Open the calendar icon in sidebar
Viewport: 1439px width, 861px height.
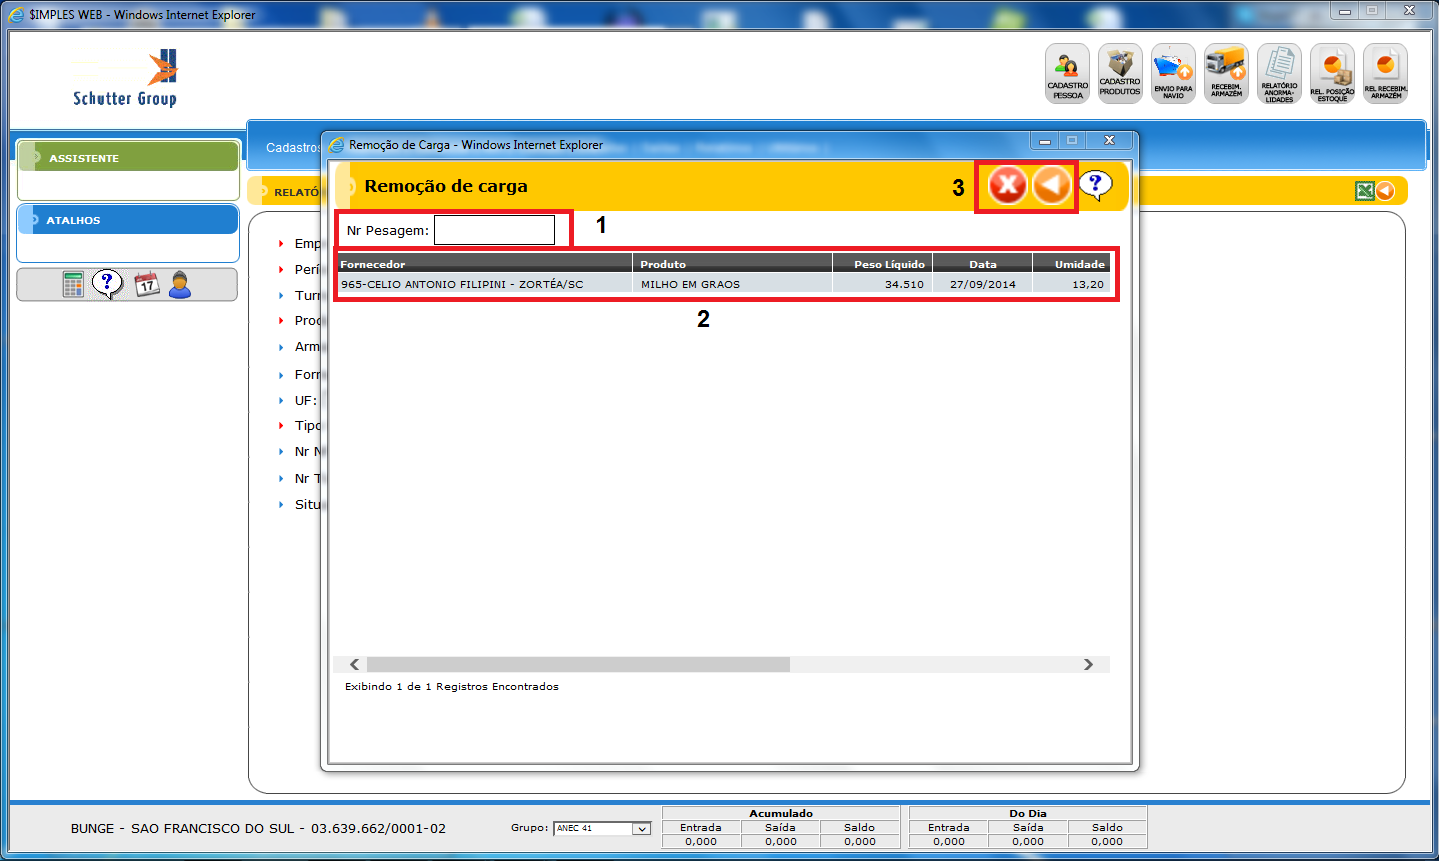click(x=147, y=285)
